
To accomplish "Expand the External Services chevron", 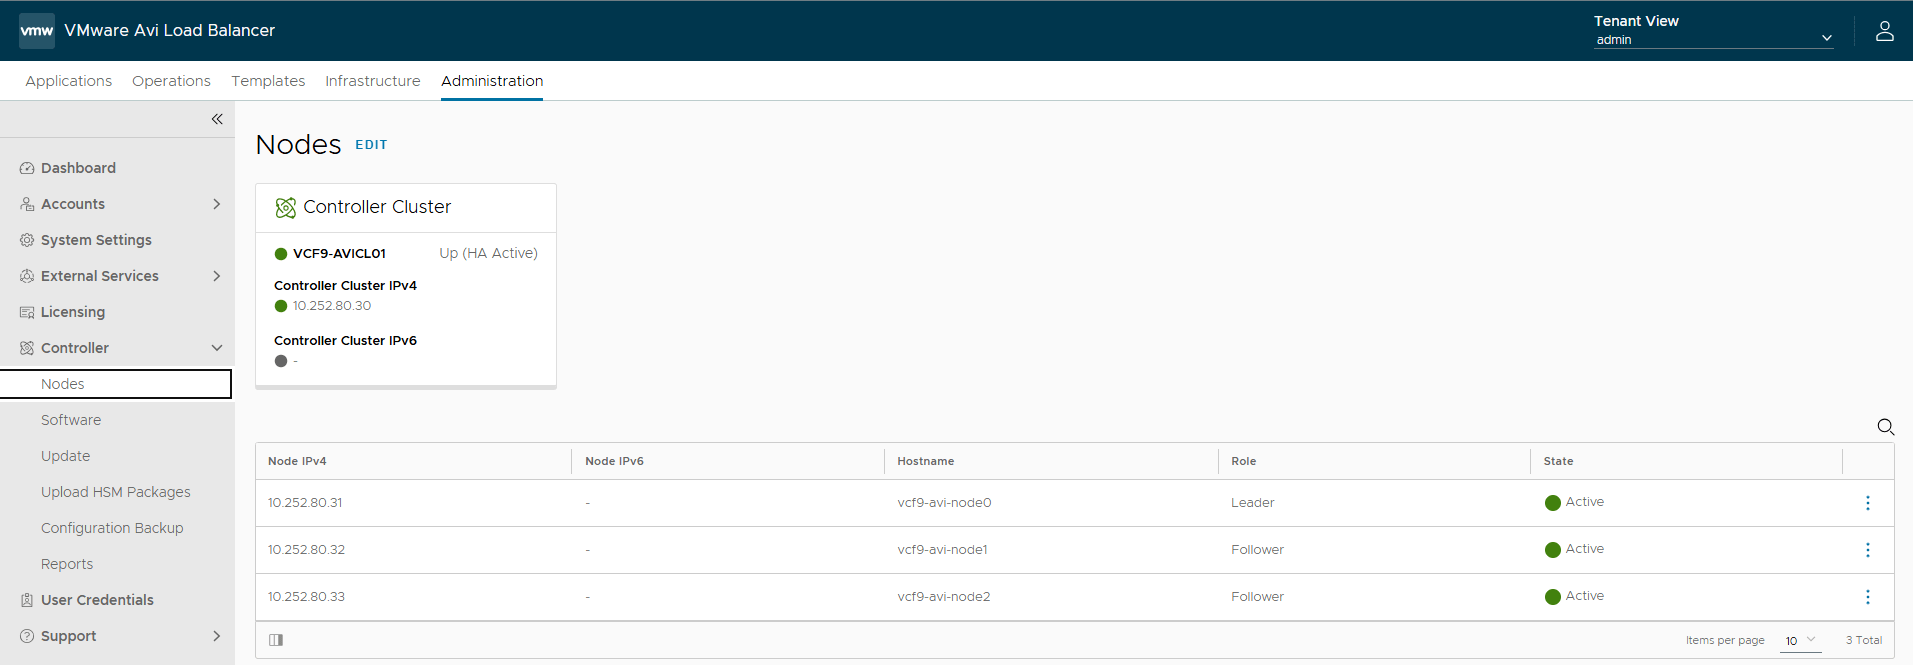I will (216, 276).
